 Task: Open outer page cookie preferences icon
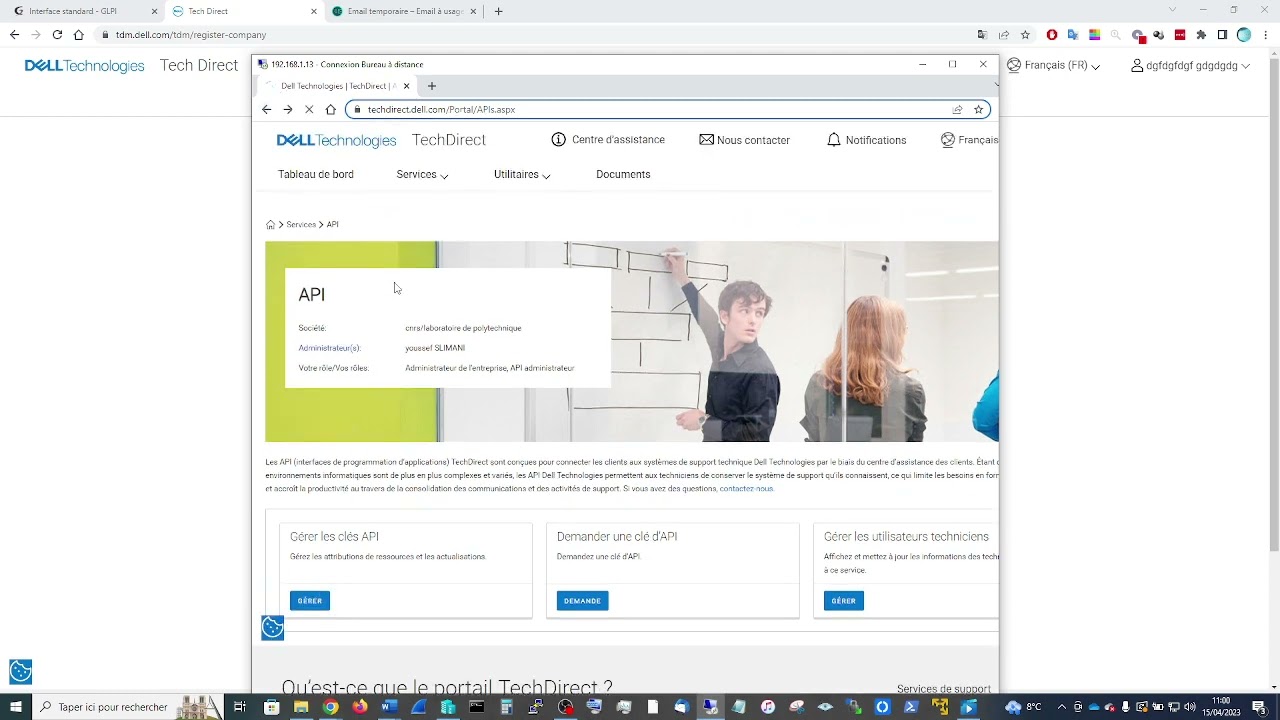click(20, 671)
